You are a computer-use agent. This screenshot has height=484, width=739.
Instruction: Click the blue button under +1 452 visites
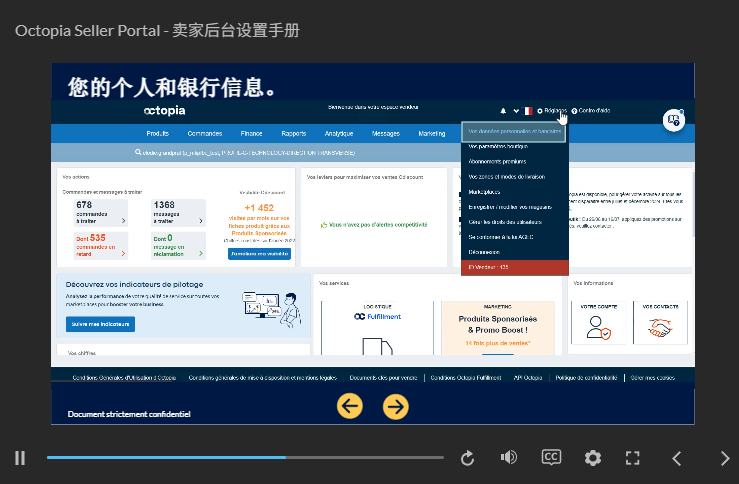259,254
